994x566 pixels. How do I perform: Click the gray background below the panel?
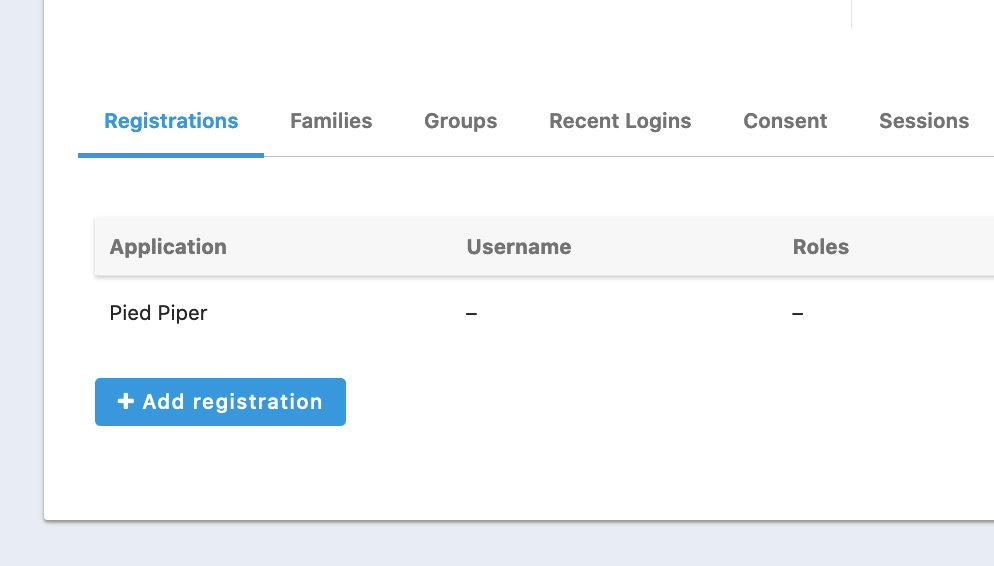[500, 545]
